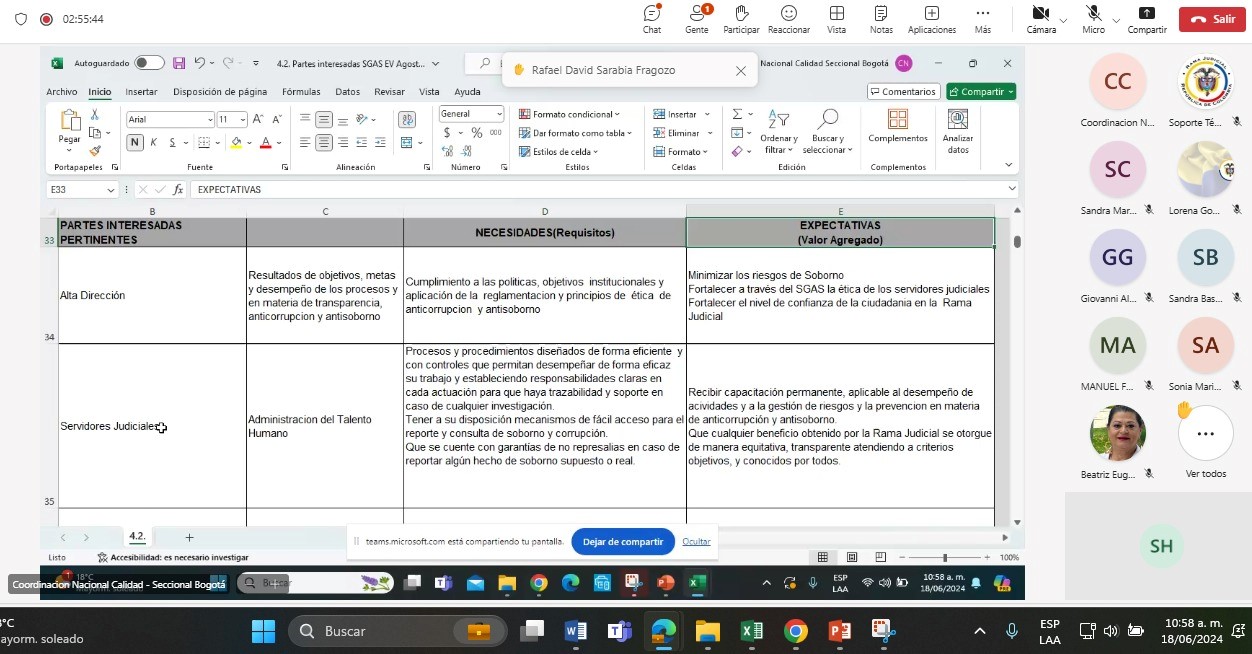Open the Reaccionar reactions menu
The image size is (1252, 654).
pyautogui.click(x=789, y=19)
